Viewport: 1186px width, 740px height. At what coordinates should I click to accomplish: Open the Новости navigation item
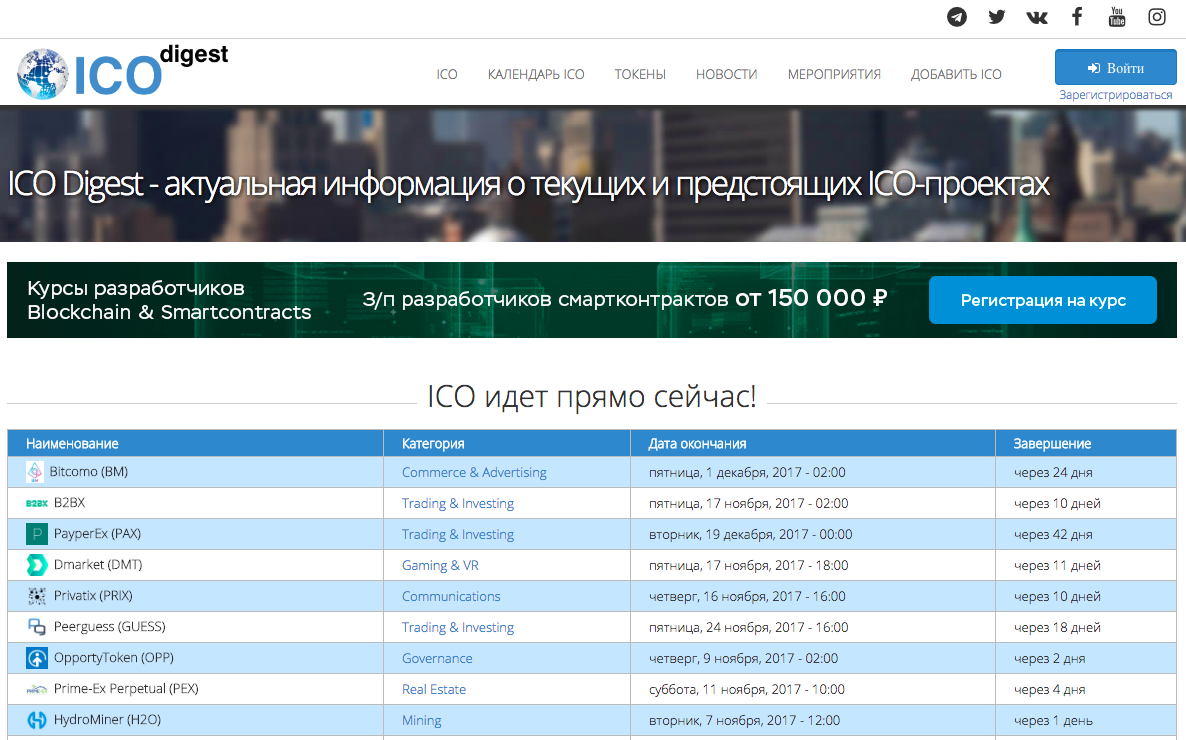click(x=726, y=74)
